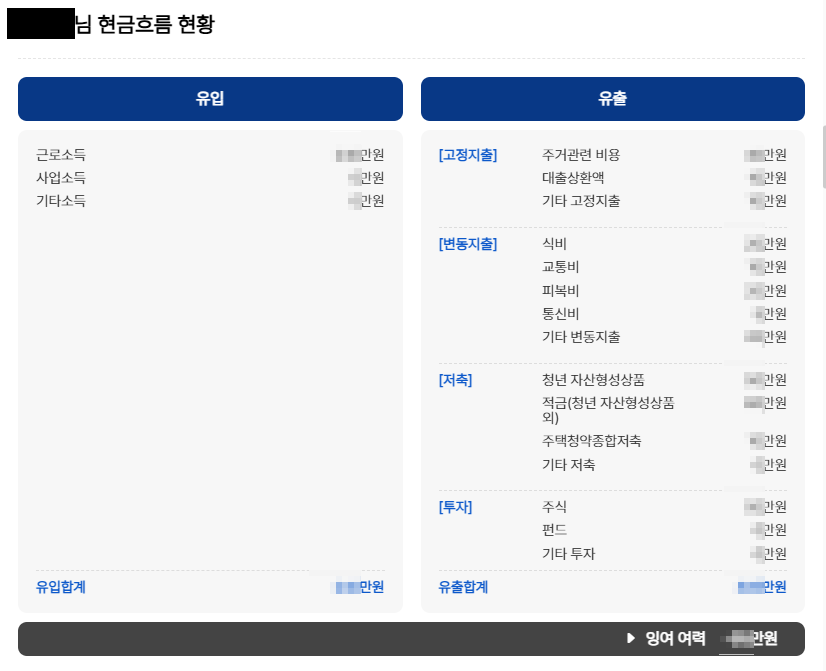Click the 유출합계 total label
Image resolution: width=826 pixels, height=671 pixels.
tap(463, 587)
